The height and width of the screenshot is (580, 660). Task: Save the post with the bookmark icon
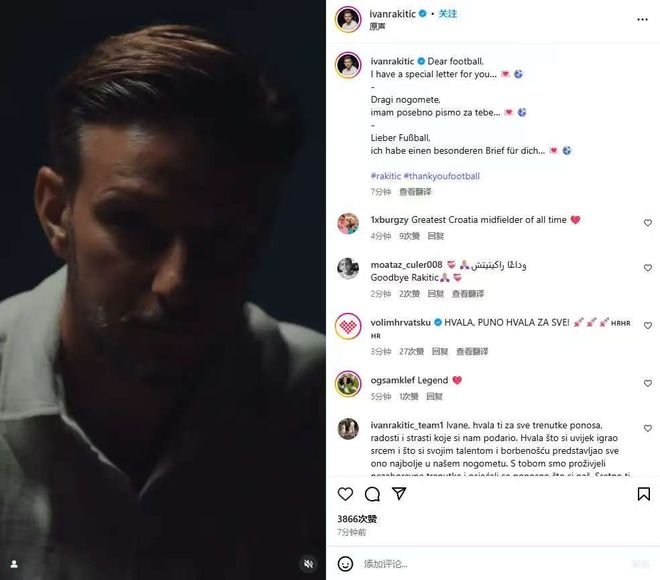tap(644, 494)
